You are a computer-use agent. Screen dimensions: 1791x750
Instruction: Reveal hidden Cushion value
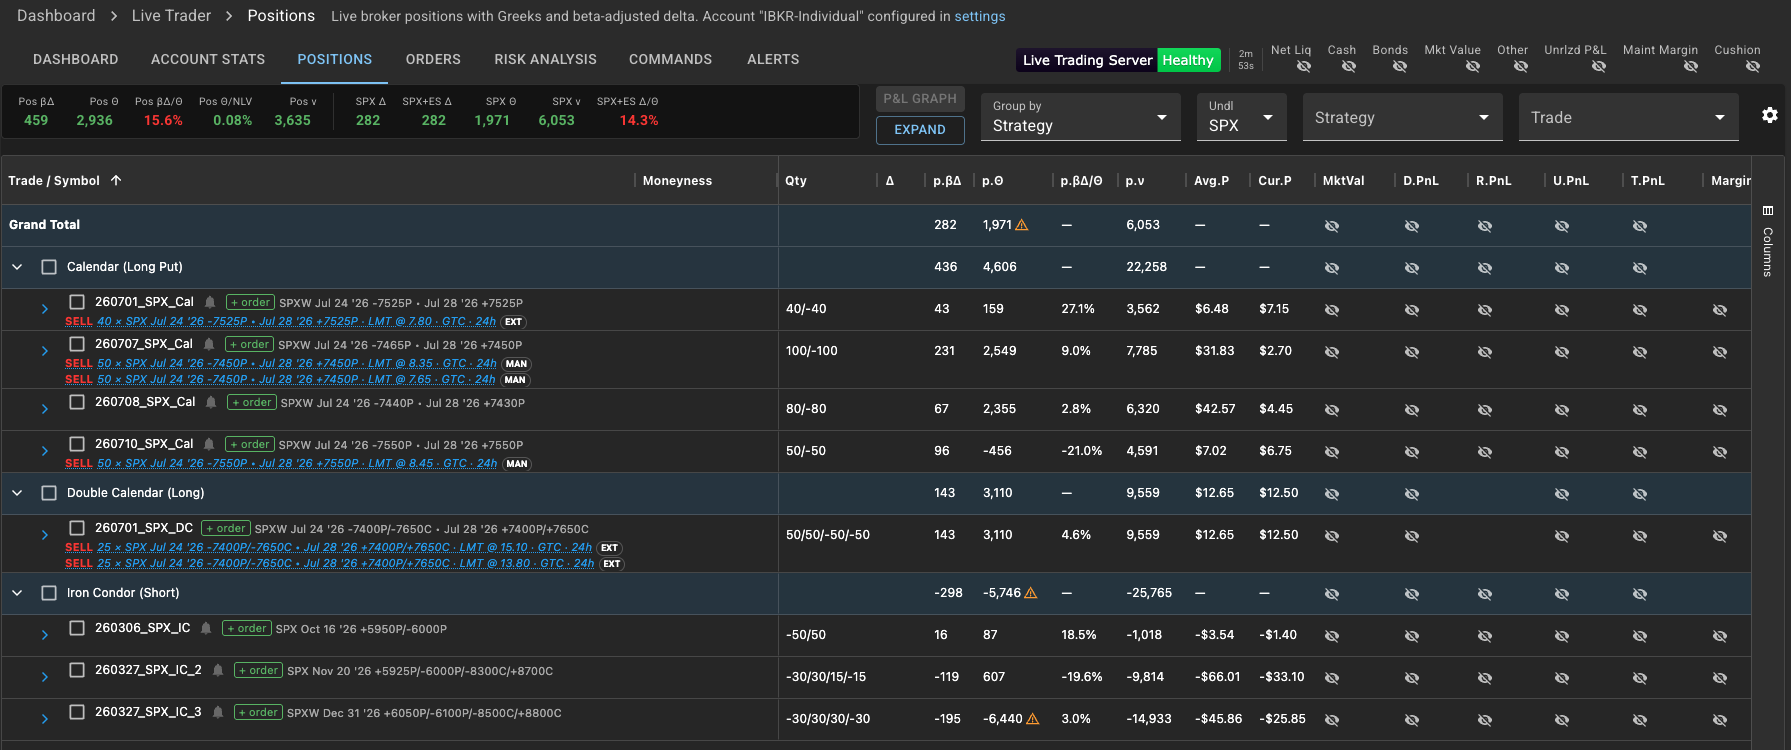point(1753,67)
